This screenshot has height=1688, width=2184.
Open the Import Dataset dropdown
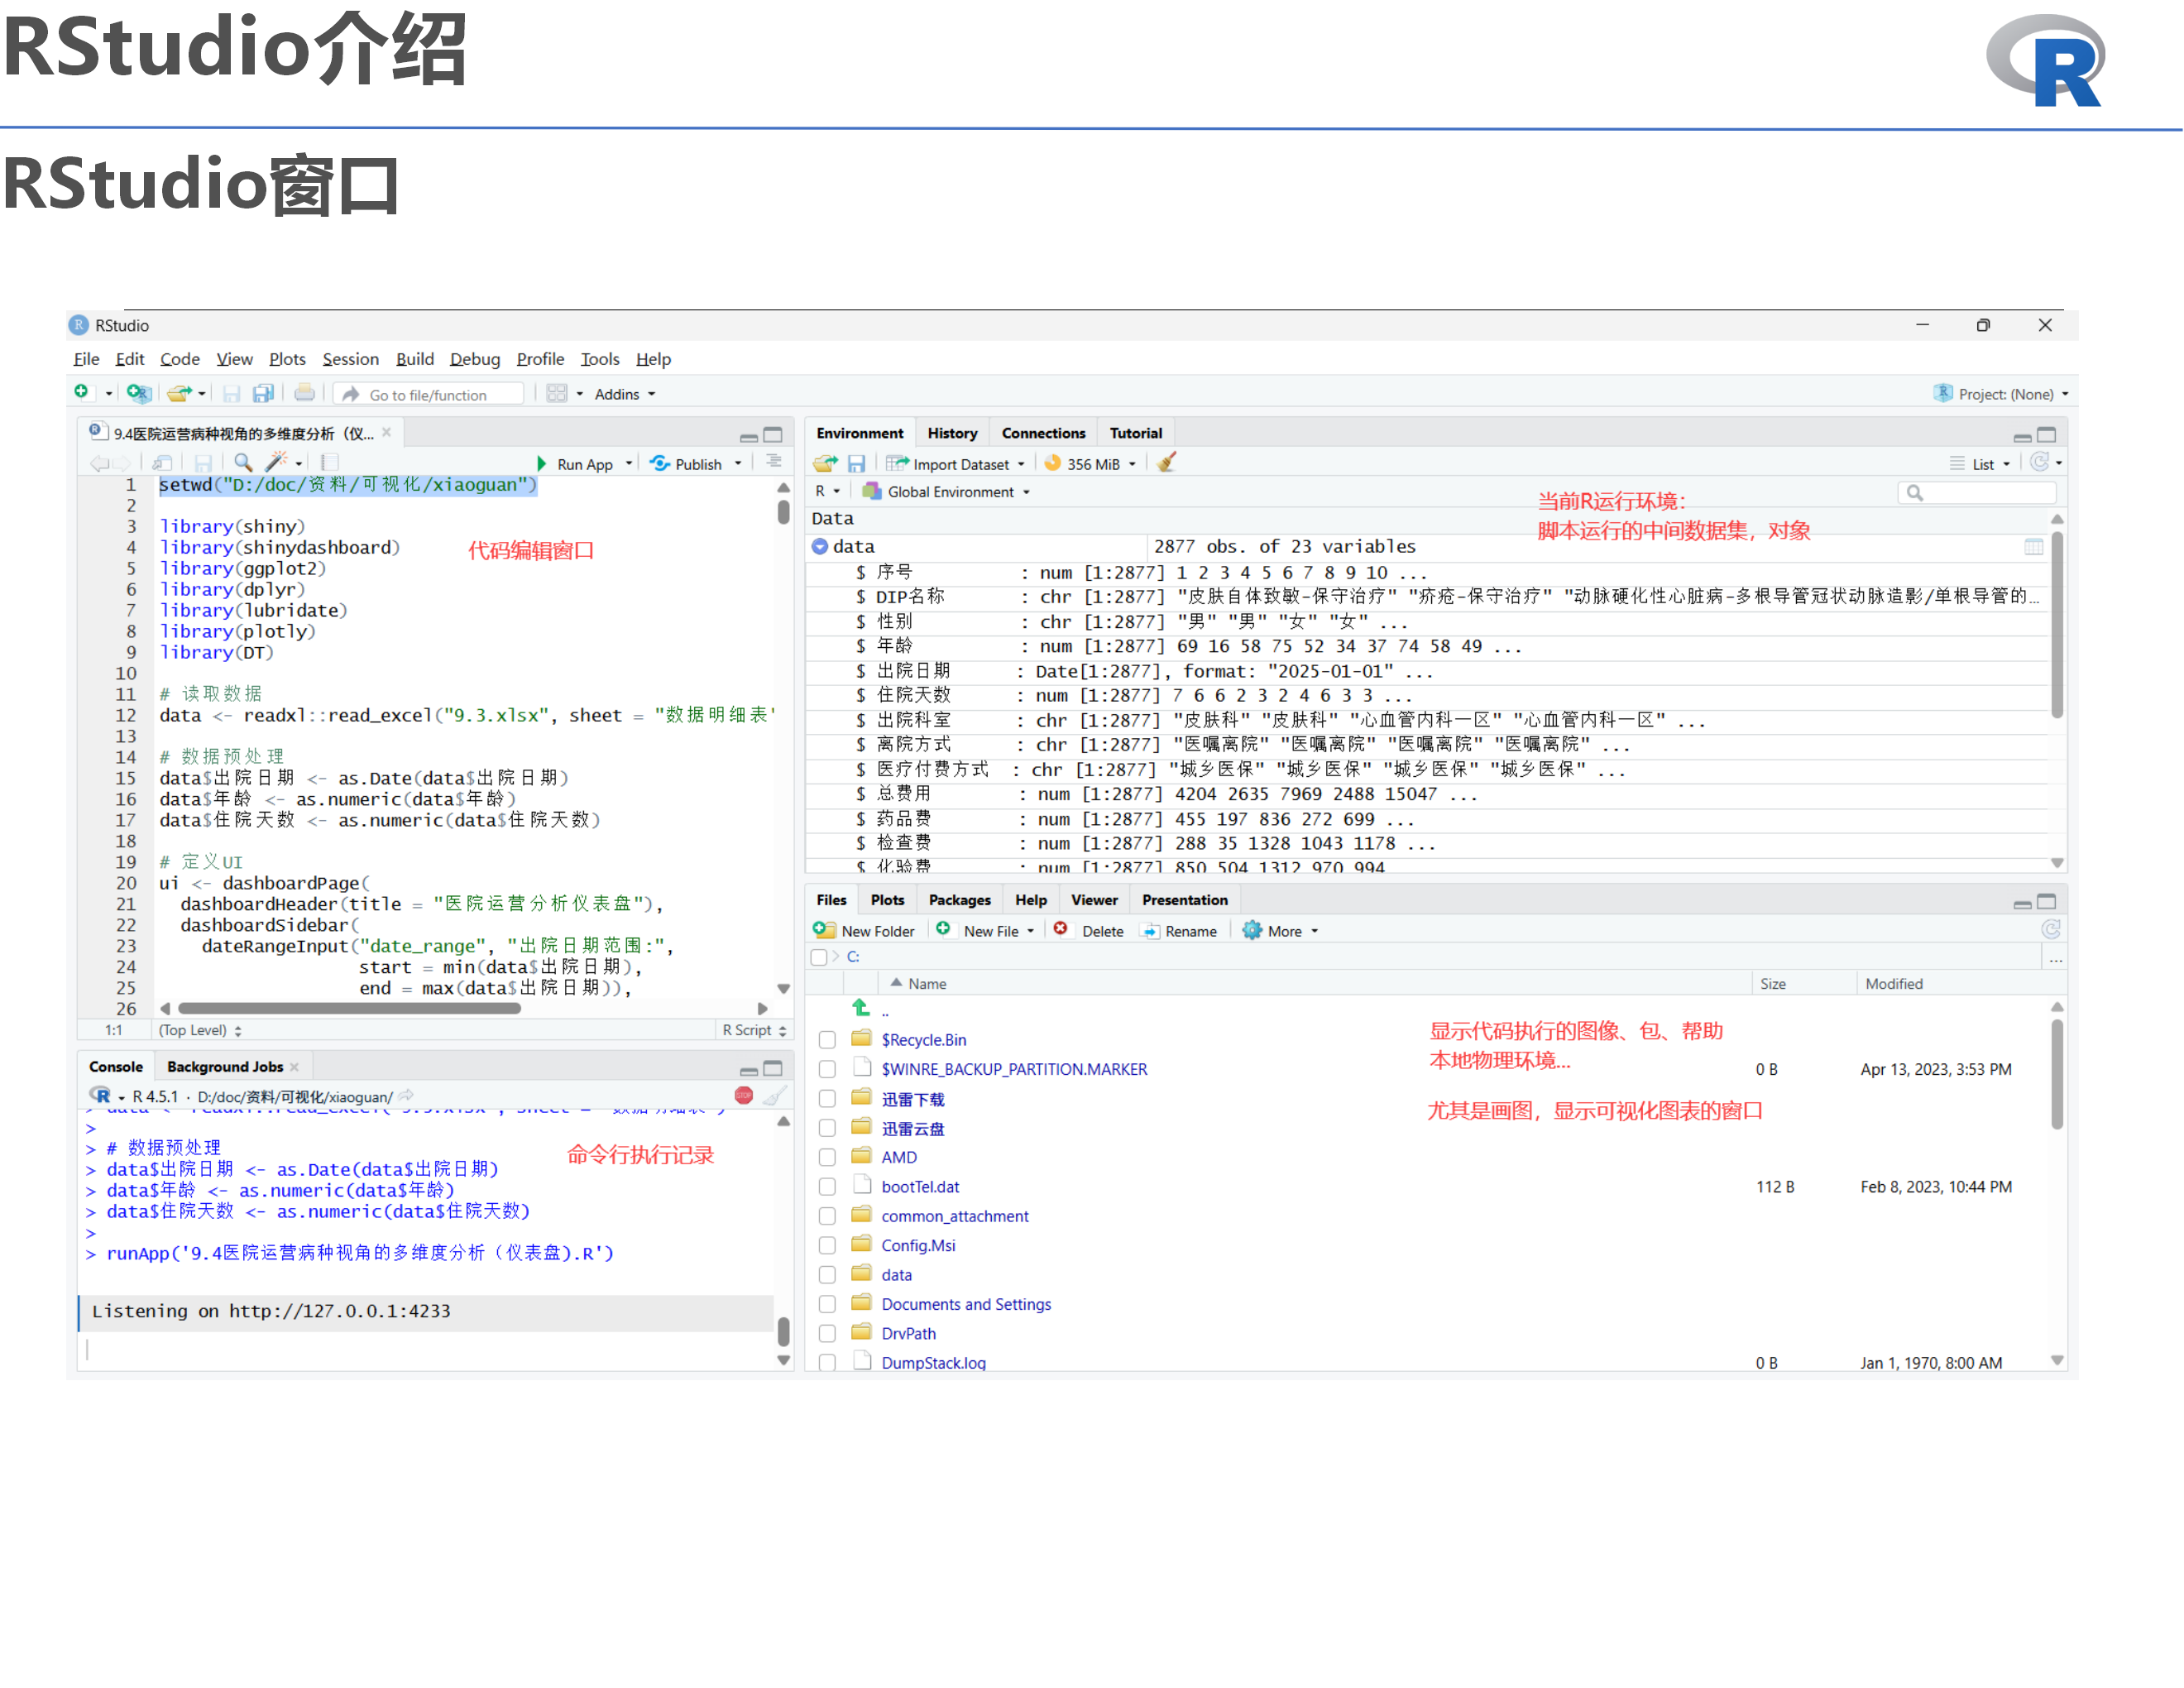tap(956, 463)
